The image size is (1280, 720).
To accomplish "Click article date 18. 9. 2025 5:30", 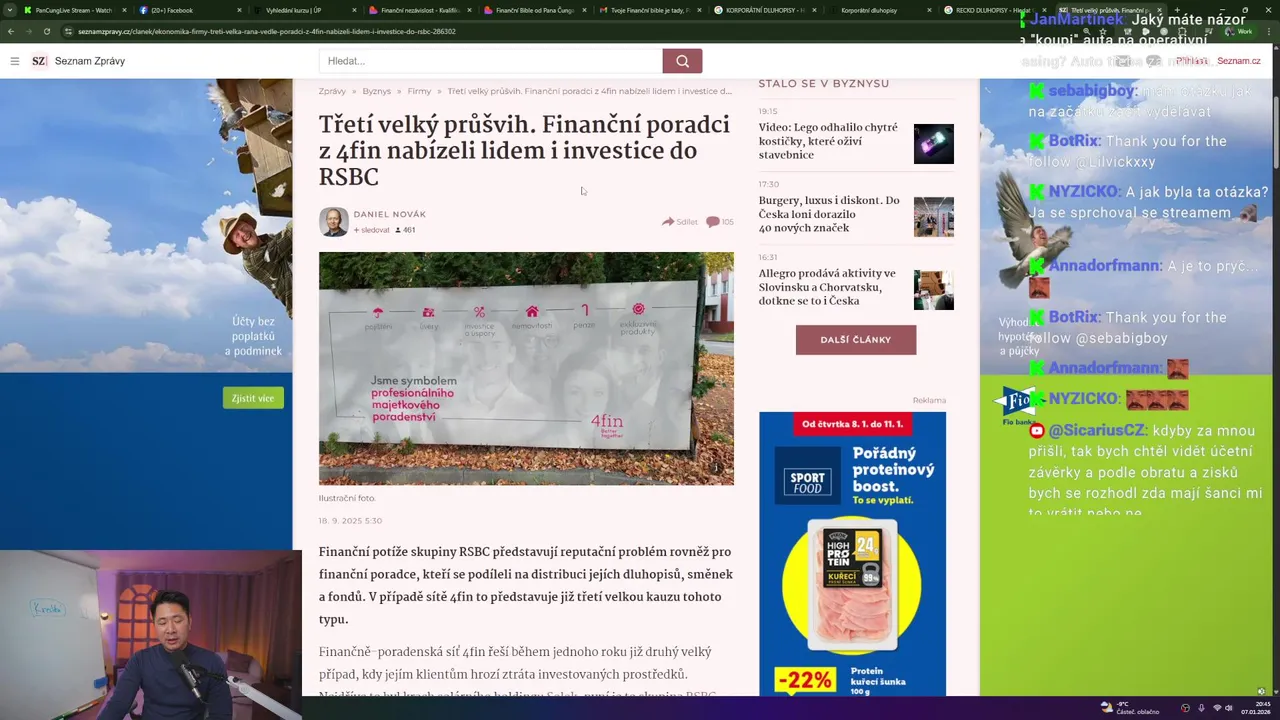I will [350, 521].
